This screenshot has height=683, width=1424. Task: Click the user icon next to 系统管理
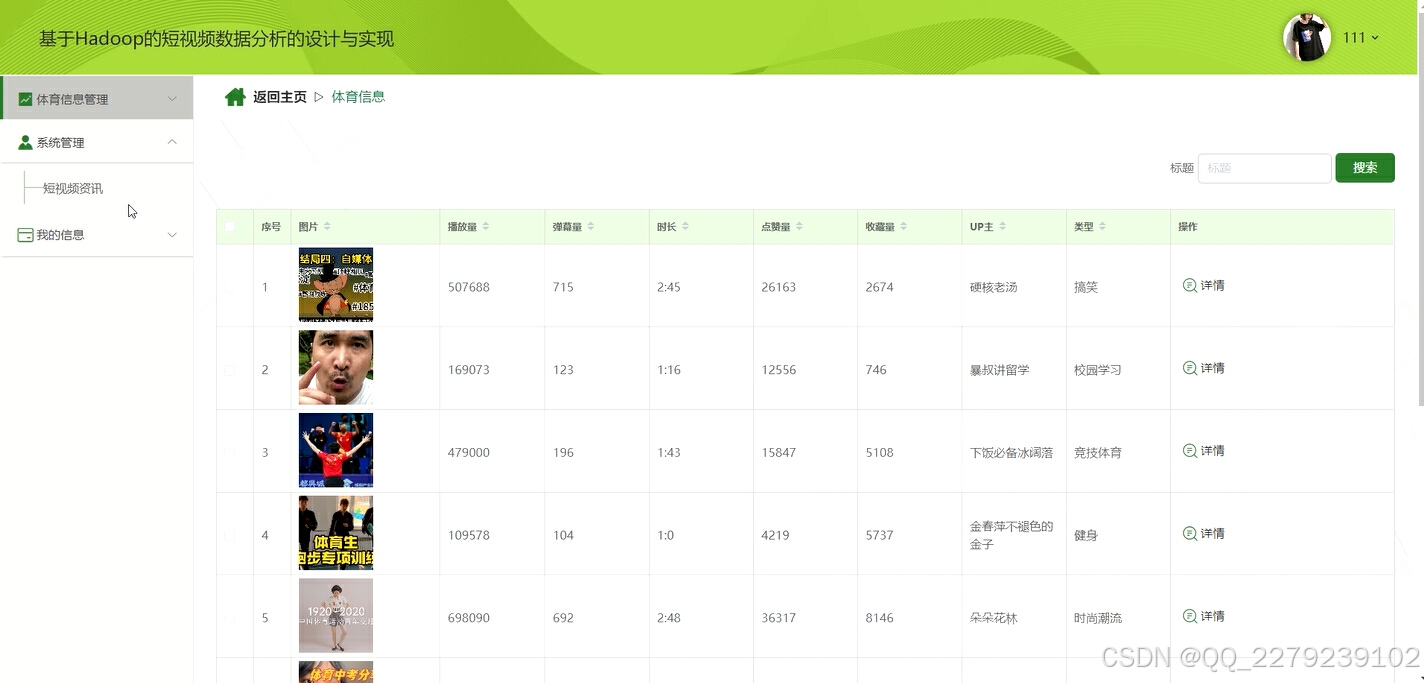click(x=23, y=141)
